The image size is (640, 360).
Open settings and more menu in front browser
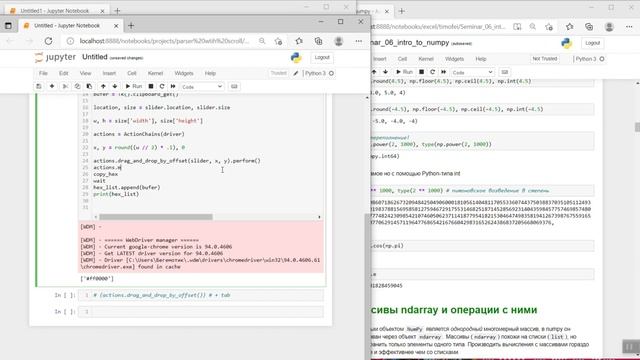pyautogui.click(x=358, y=41)
